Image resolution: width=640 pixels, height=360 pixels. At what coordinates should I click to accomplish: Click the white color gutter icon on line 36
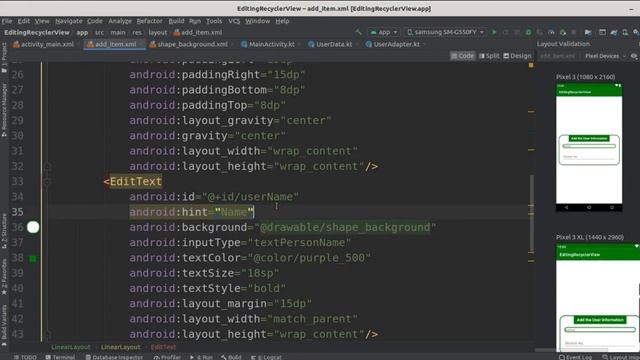click(x=33, y=227)
